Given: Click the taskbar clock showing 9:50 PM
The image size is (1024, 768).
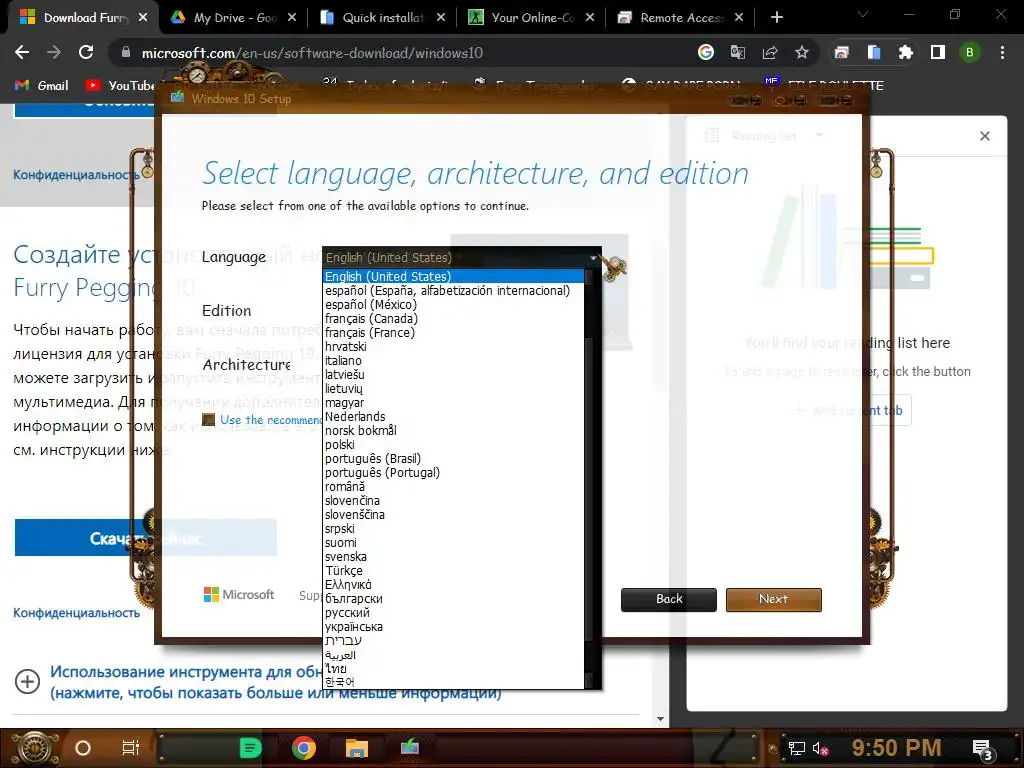Looking at the screenshot, I should [x=896, y=748].
